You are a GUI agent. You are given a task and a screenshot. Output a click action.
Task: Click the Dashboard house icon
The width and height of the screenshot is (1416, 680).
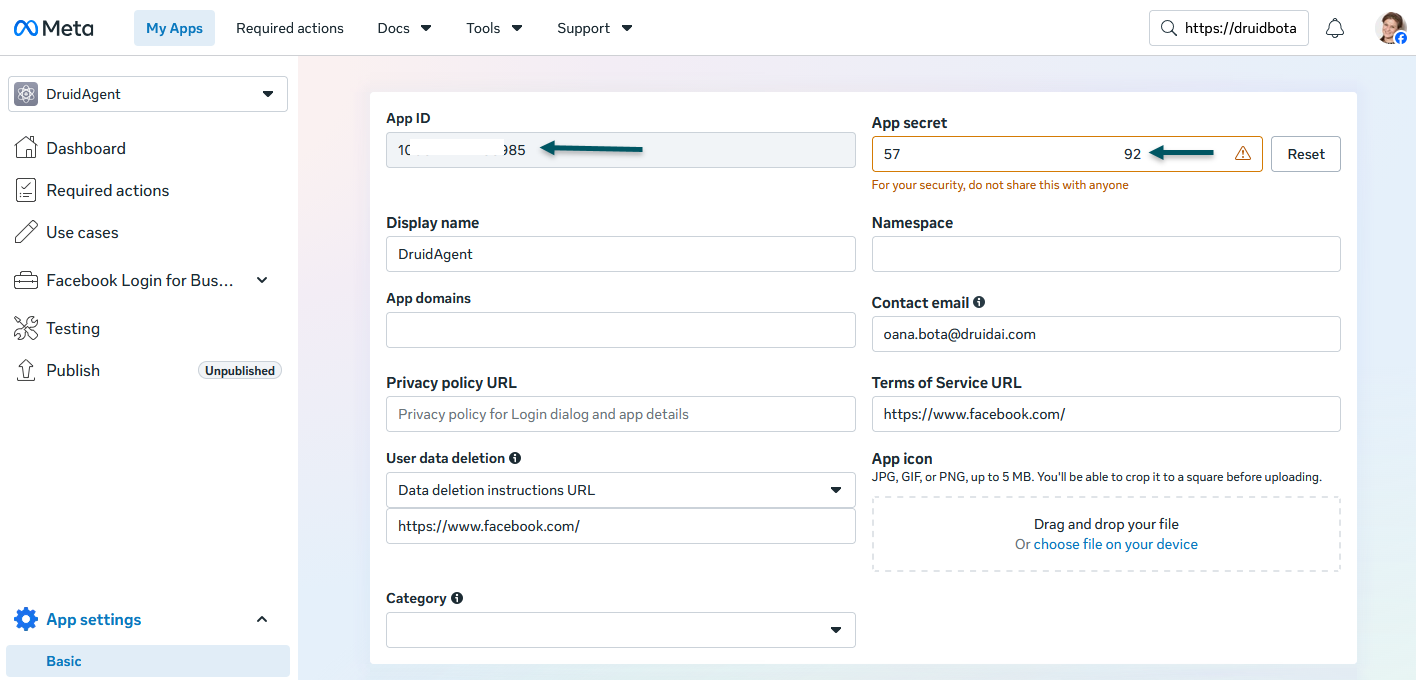[26, 148]
